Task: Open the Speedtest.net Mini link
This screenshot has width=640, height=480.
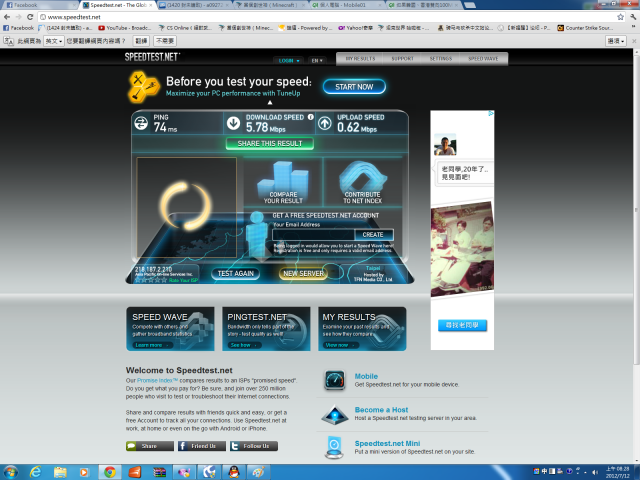Action: click(387, 443)
